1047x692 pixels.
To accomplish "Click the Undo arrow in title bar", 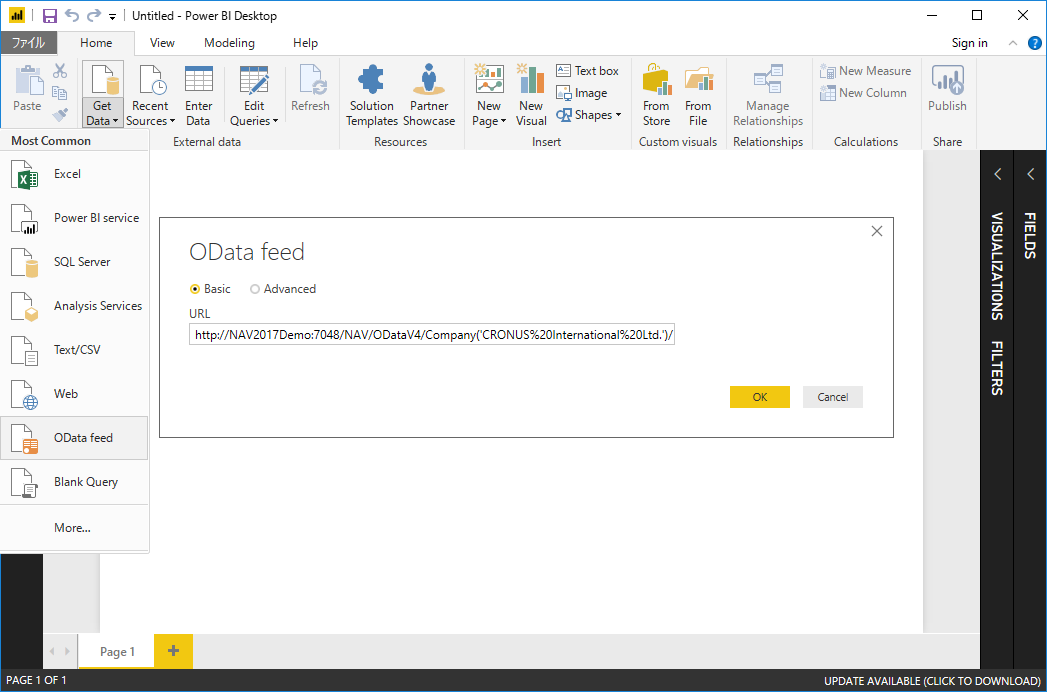I will click(x=72, y=15).
